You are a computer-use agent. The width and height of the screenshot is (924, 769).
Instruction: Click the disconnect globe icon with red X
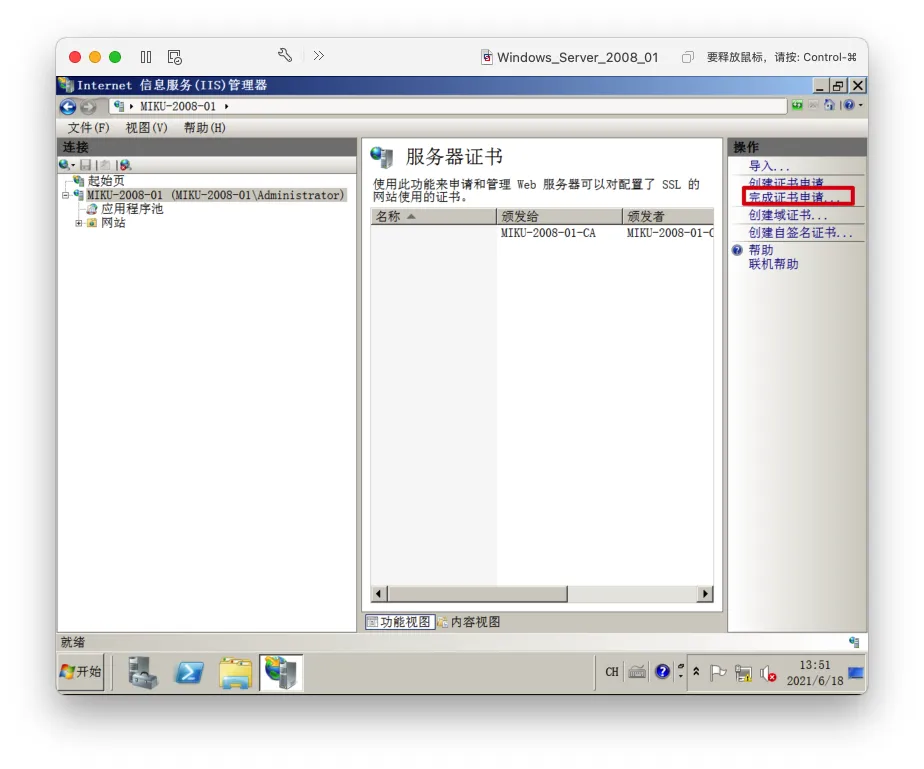point(125,165)
